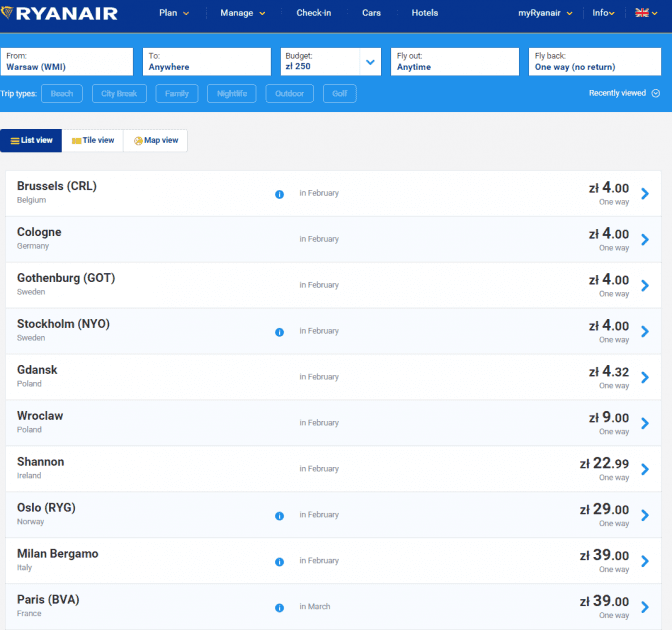Open Shannon fare with arrow icon
672x630 pixels.
point(645,470)
